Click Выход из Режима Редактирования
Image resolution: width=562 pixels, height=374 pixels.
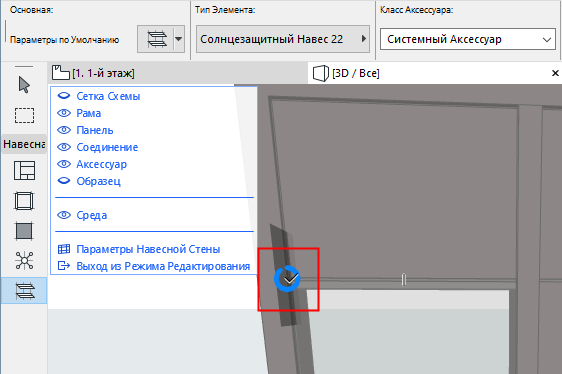pos(163,266)
